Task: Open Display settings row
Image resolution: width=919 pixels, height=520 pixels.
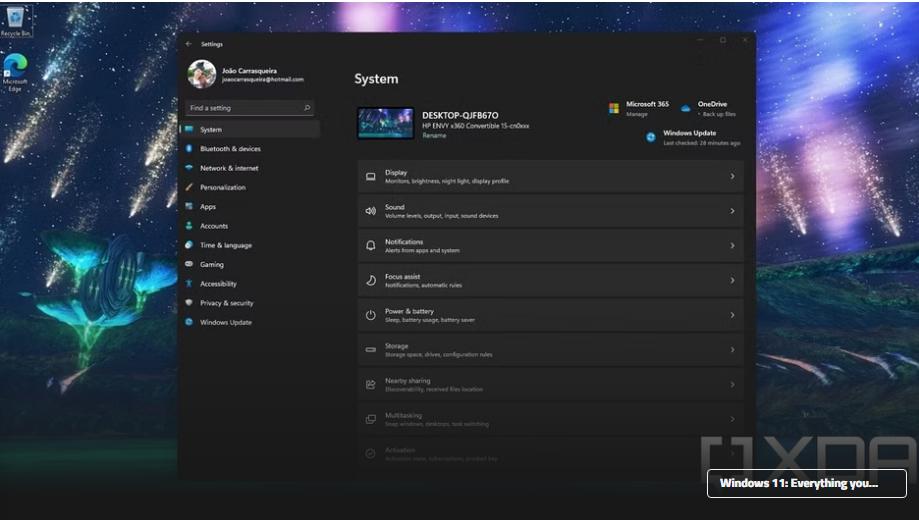Action: coord(550,176)
